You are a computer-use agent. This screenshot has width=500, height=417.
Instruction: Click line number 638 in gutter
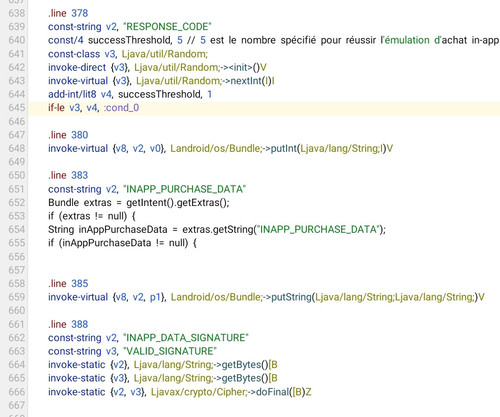(x=17, y=13)
